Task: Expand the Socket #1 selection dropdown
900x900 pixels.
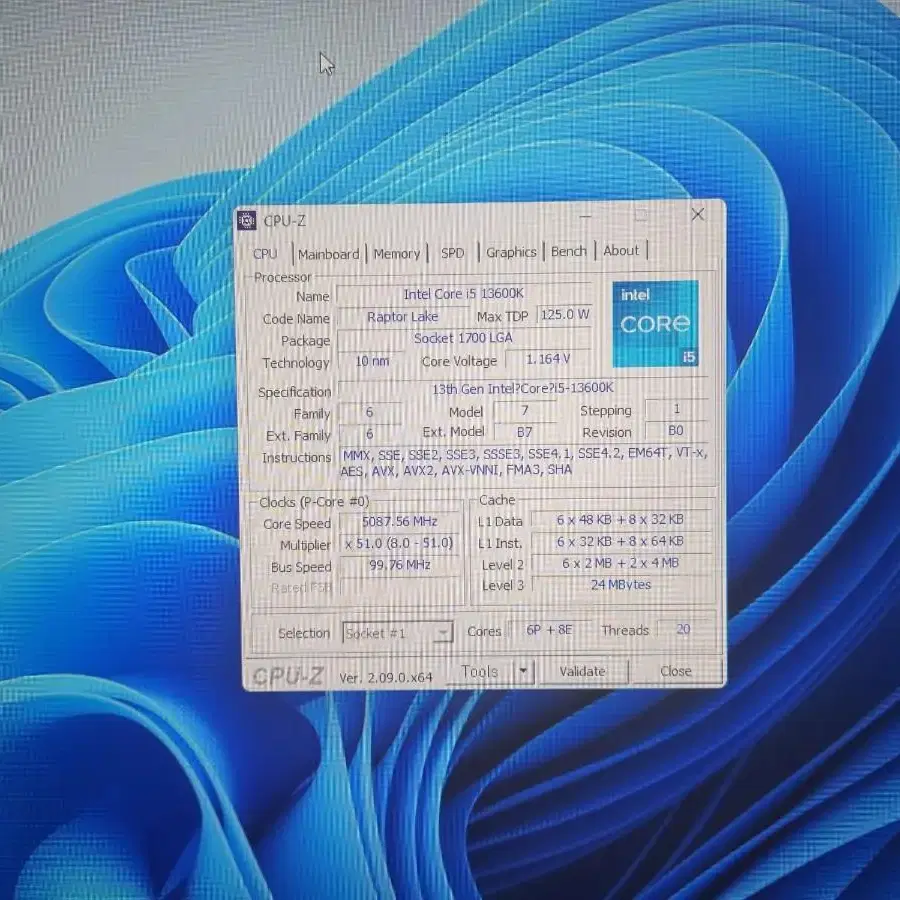Action: point(397,633)
